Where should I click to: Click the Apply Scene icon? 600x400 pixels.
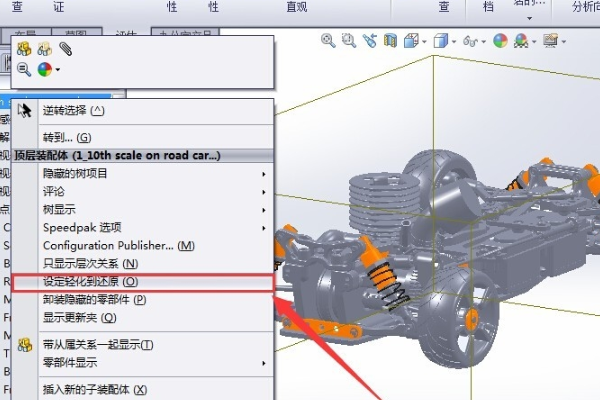coord(521,40)
